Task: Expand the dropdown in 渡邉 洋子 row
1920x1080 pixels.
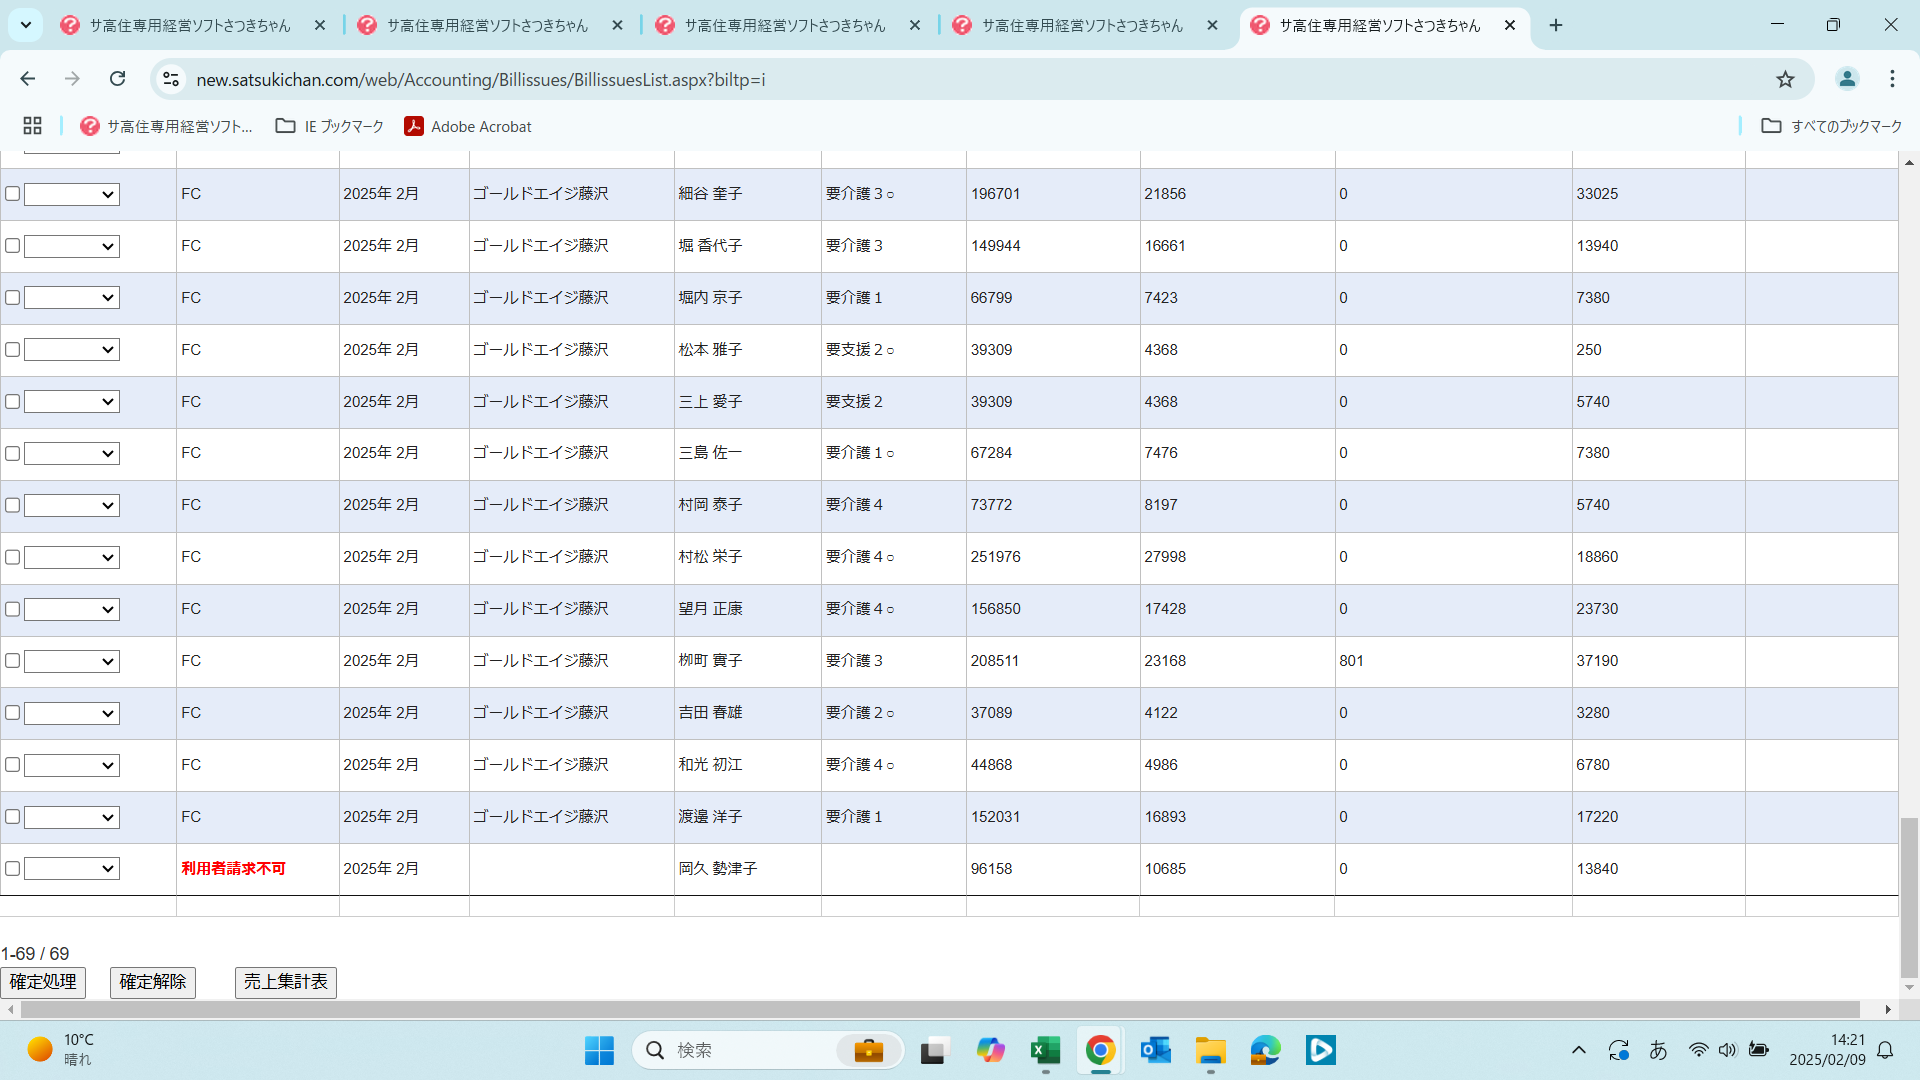Action: 72,817
